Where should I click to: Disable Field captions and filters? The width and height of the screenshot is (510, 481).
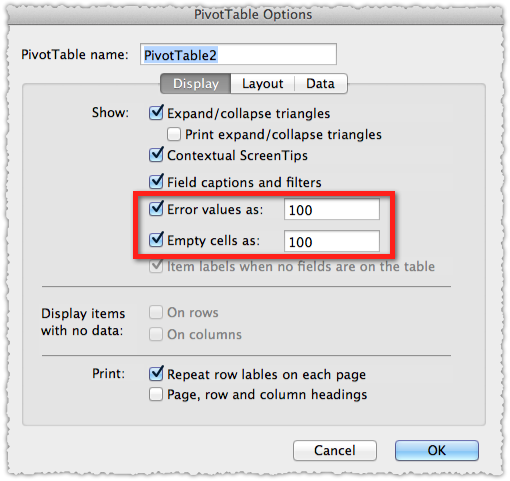(156, 182)
